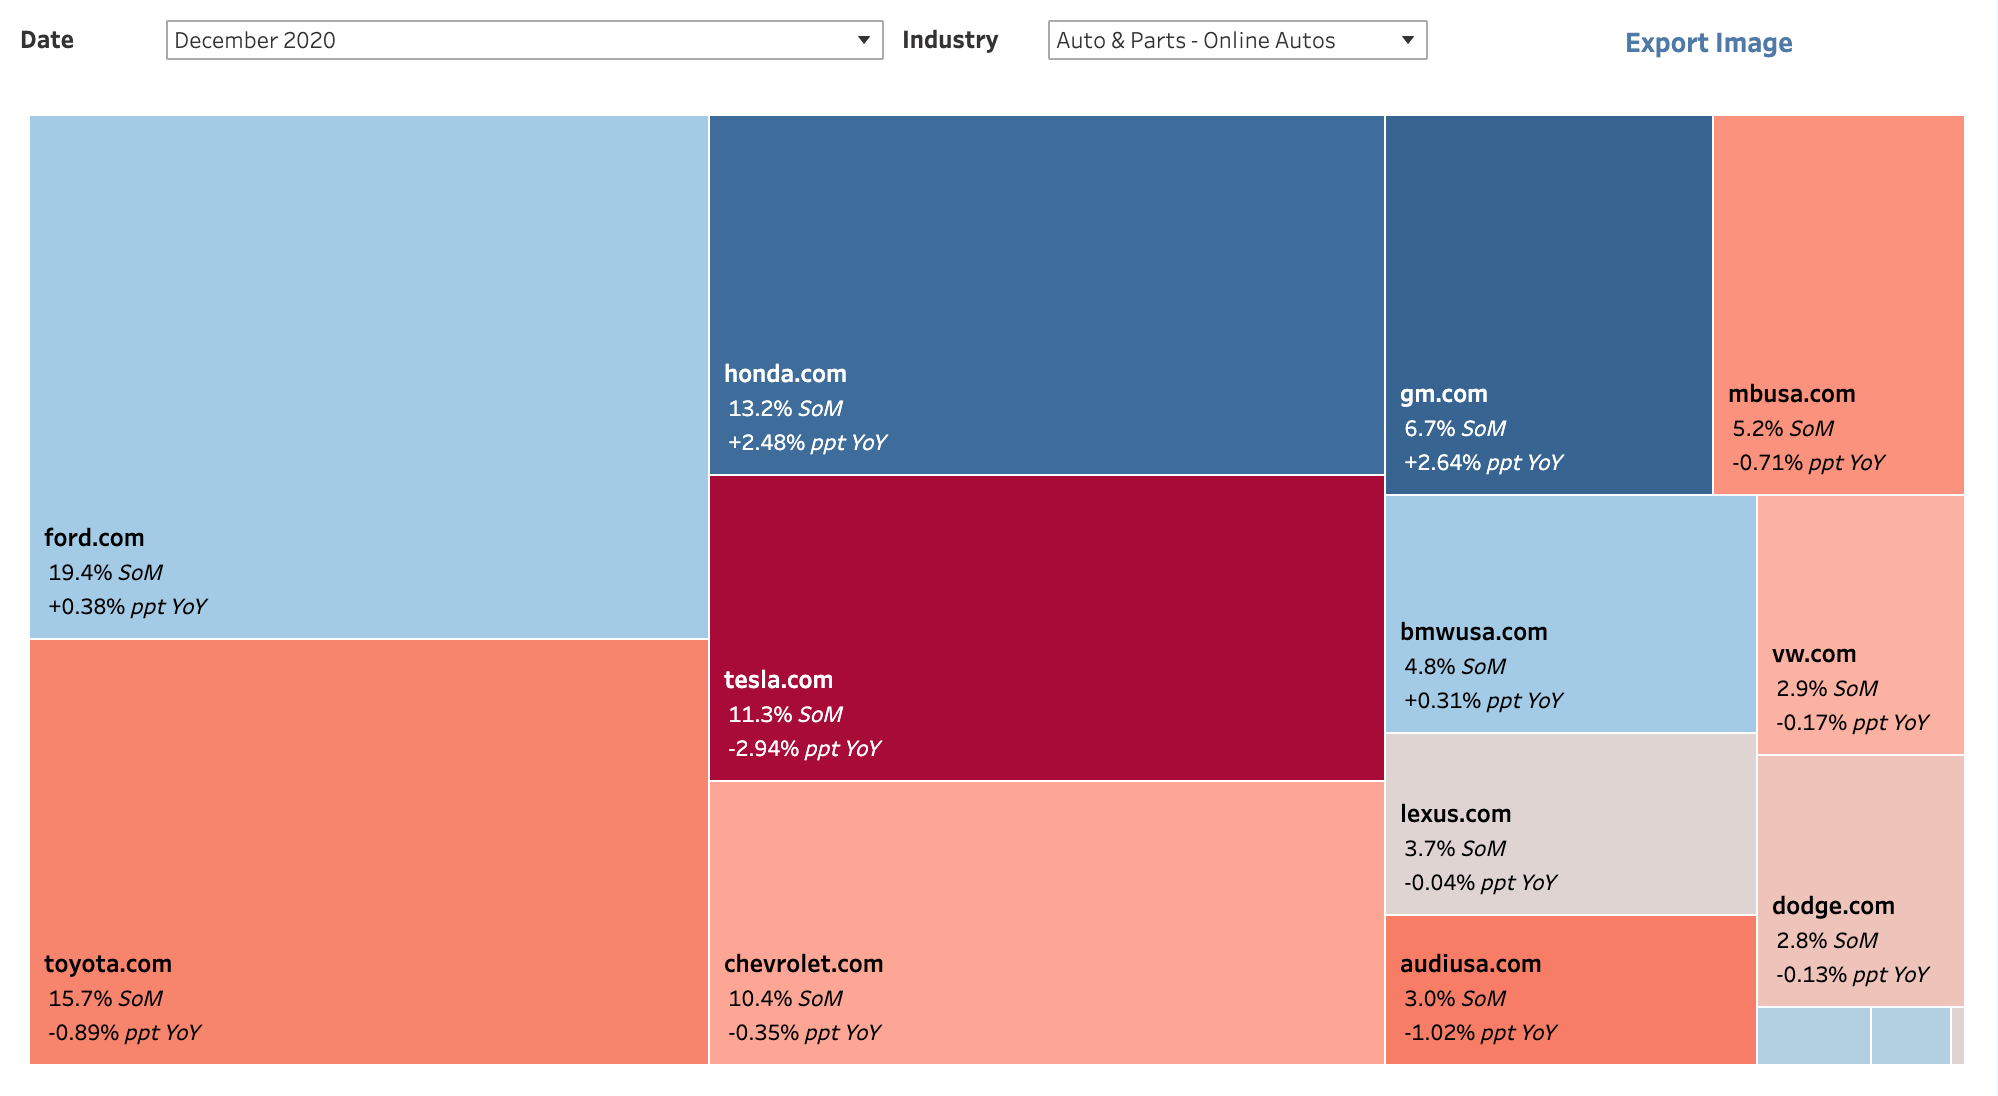Select the audiusa.com tile
This screenshot has height=1096, width=1998.
(1571, 990)
